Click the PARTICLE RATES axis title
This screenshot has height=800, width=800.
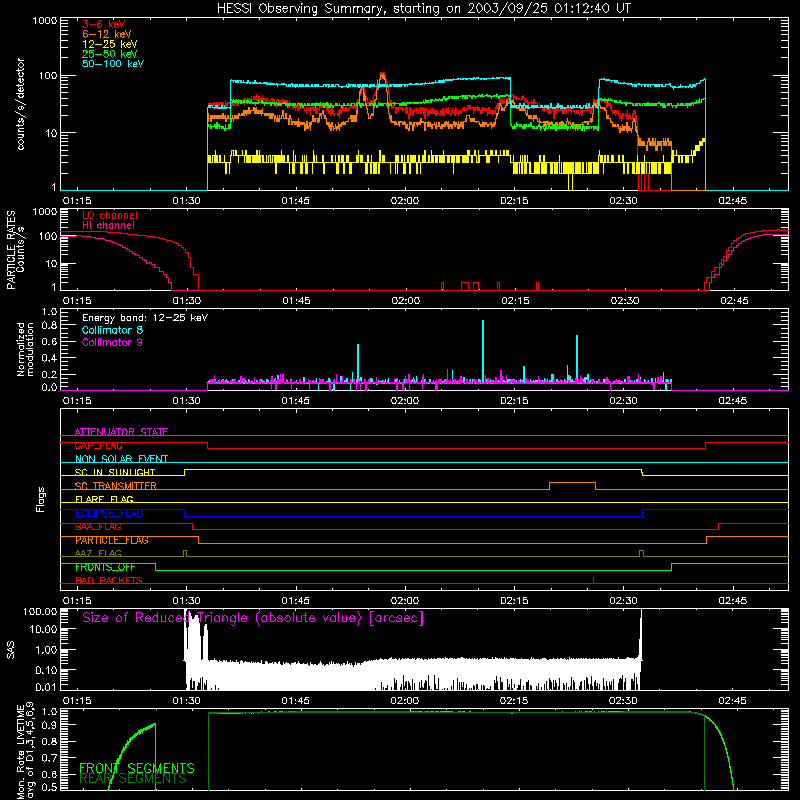(11, 250)
